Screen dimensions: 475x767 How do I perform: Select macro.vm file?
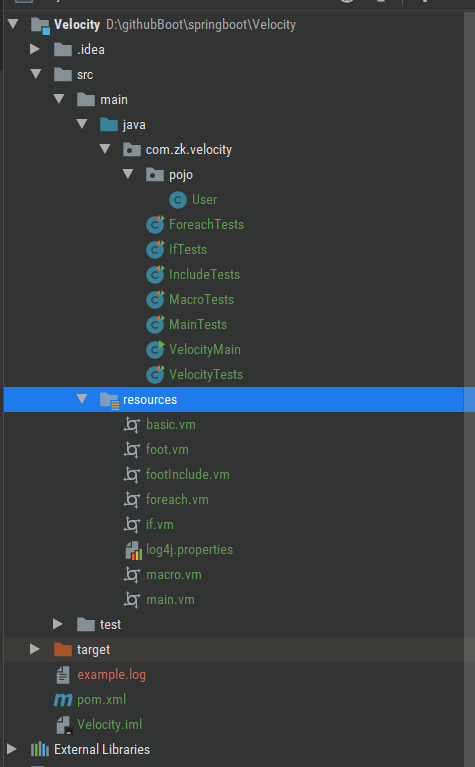(x=174, y=575)
